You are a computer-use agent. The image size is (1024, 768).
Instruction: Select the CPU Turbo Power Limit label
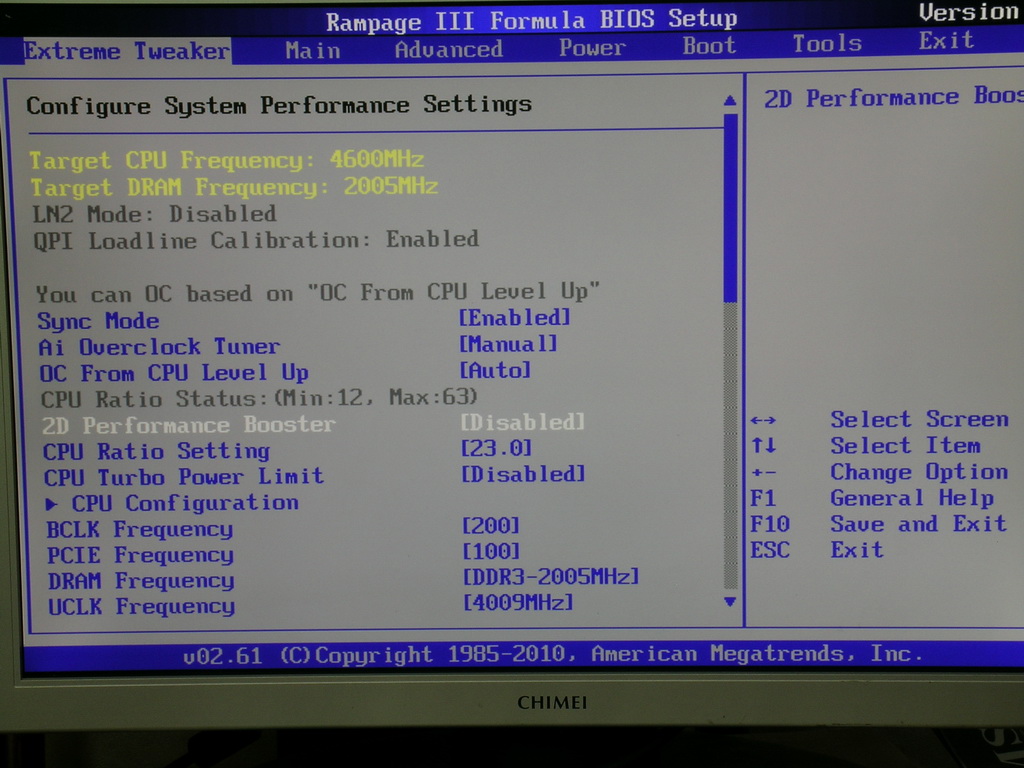tap(184, 477)
